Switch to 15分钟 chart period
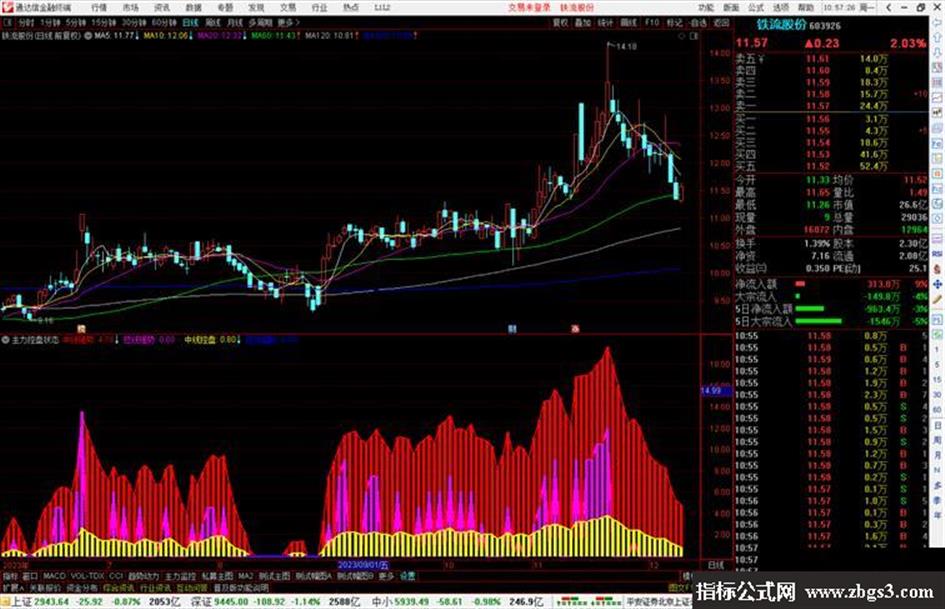This screenshot has width=945, height=609. click(104, 22)
